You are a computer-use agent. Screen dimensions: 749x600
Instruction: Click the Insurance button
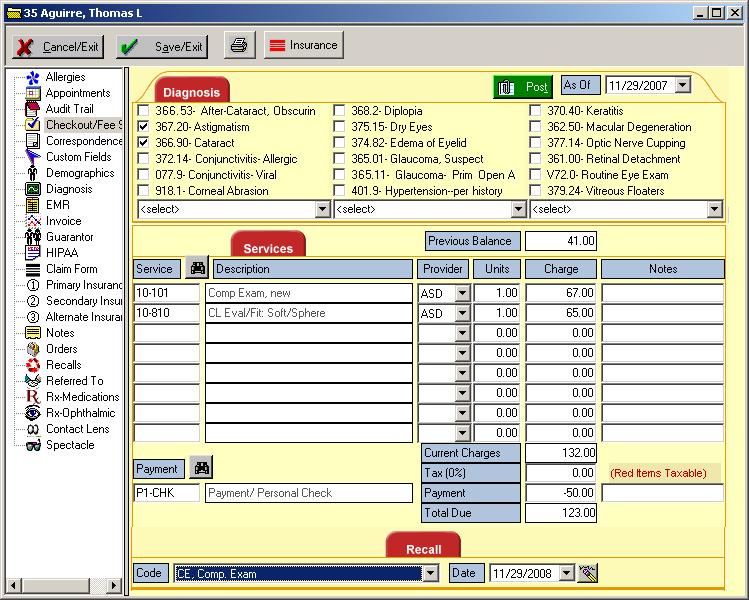pos(304,46)
